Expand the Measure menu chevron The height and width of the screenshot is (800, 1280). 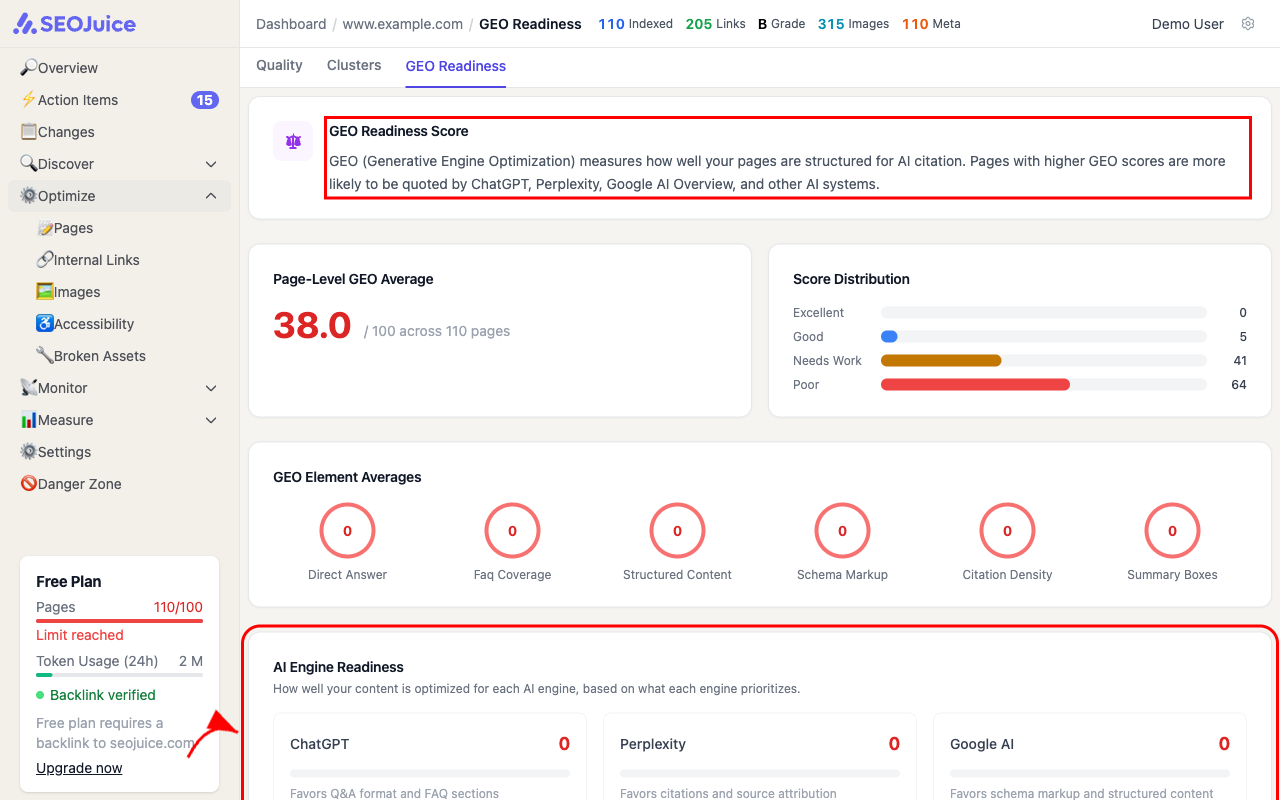point(211,420)
